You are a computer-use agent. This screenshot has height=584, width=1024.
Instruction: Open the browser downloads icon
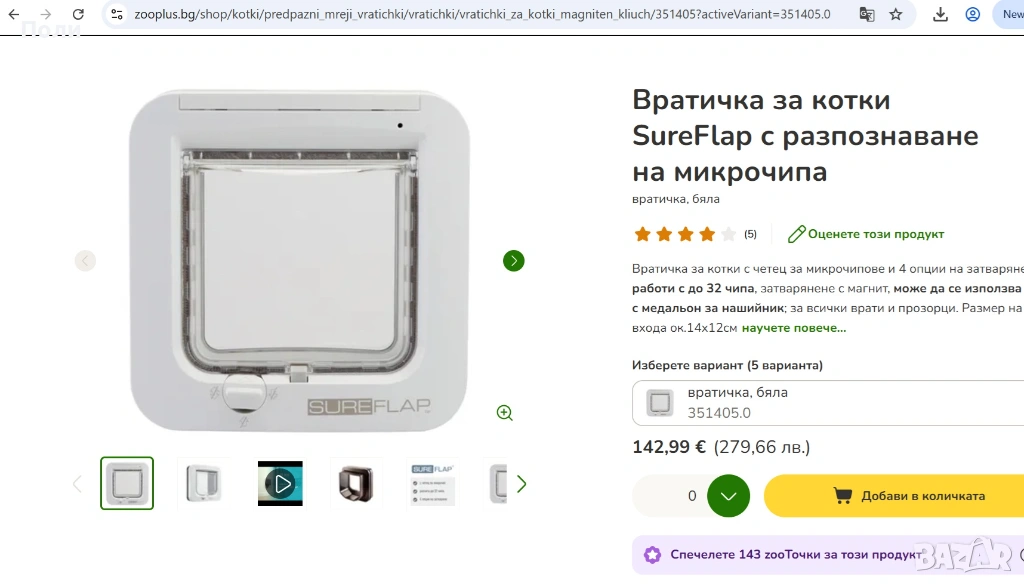pos(940,14)
